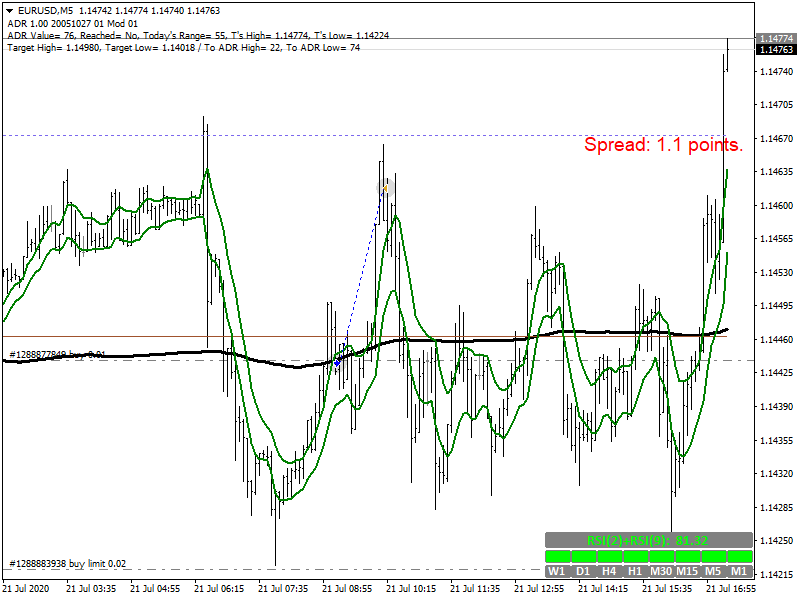Click the 1.14215 price axis label

[777, 574]
